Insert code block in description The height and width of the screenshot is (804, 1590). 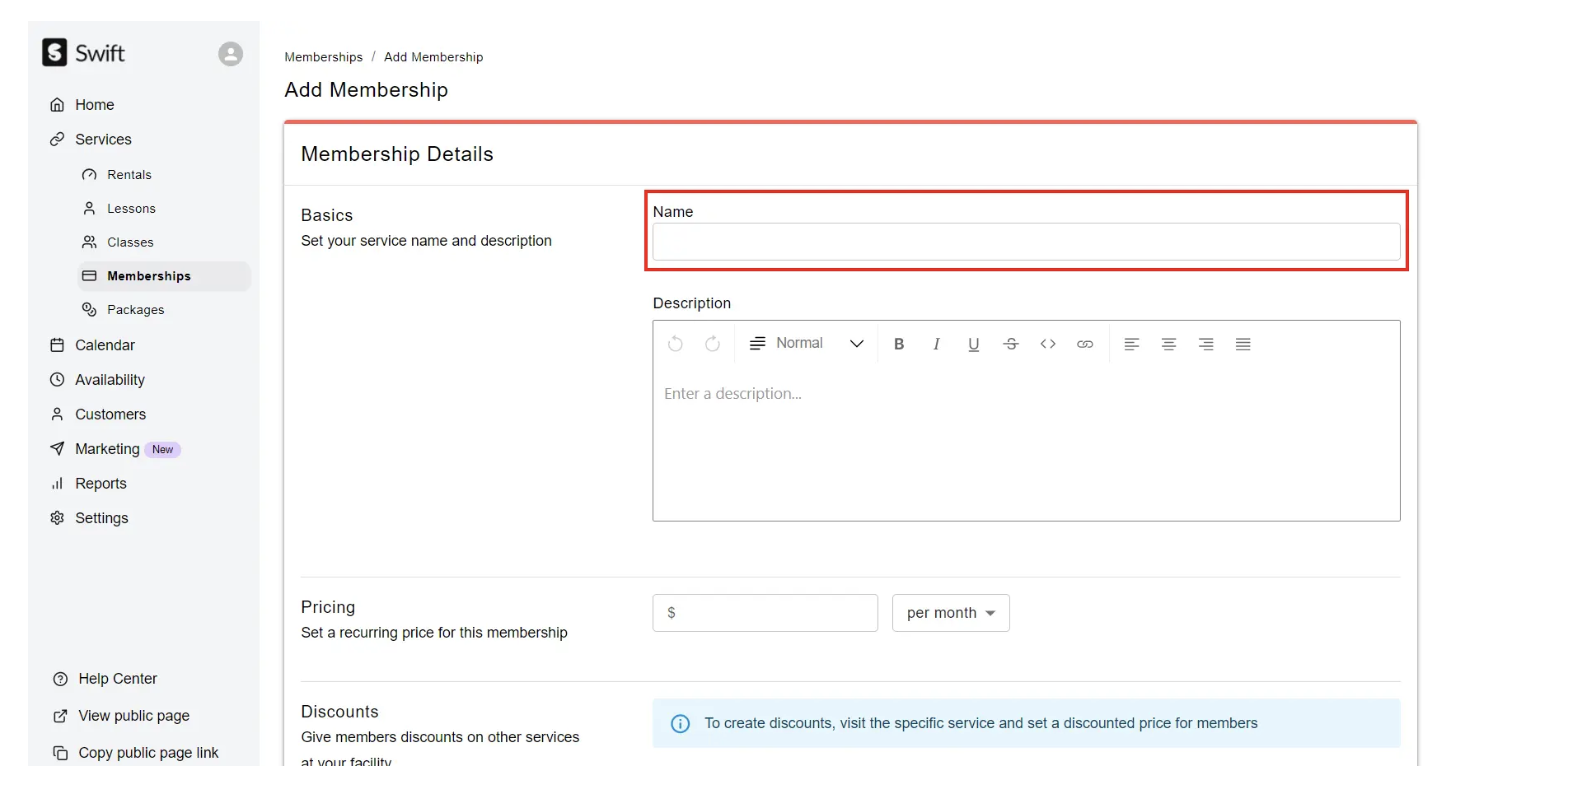[1048, 344]
